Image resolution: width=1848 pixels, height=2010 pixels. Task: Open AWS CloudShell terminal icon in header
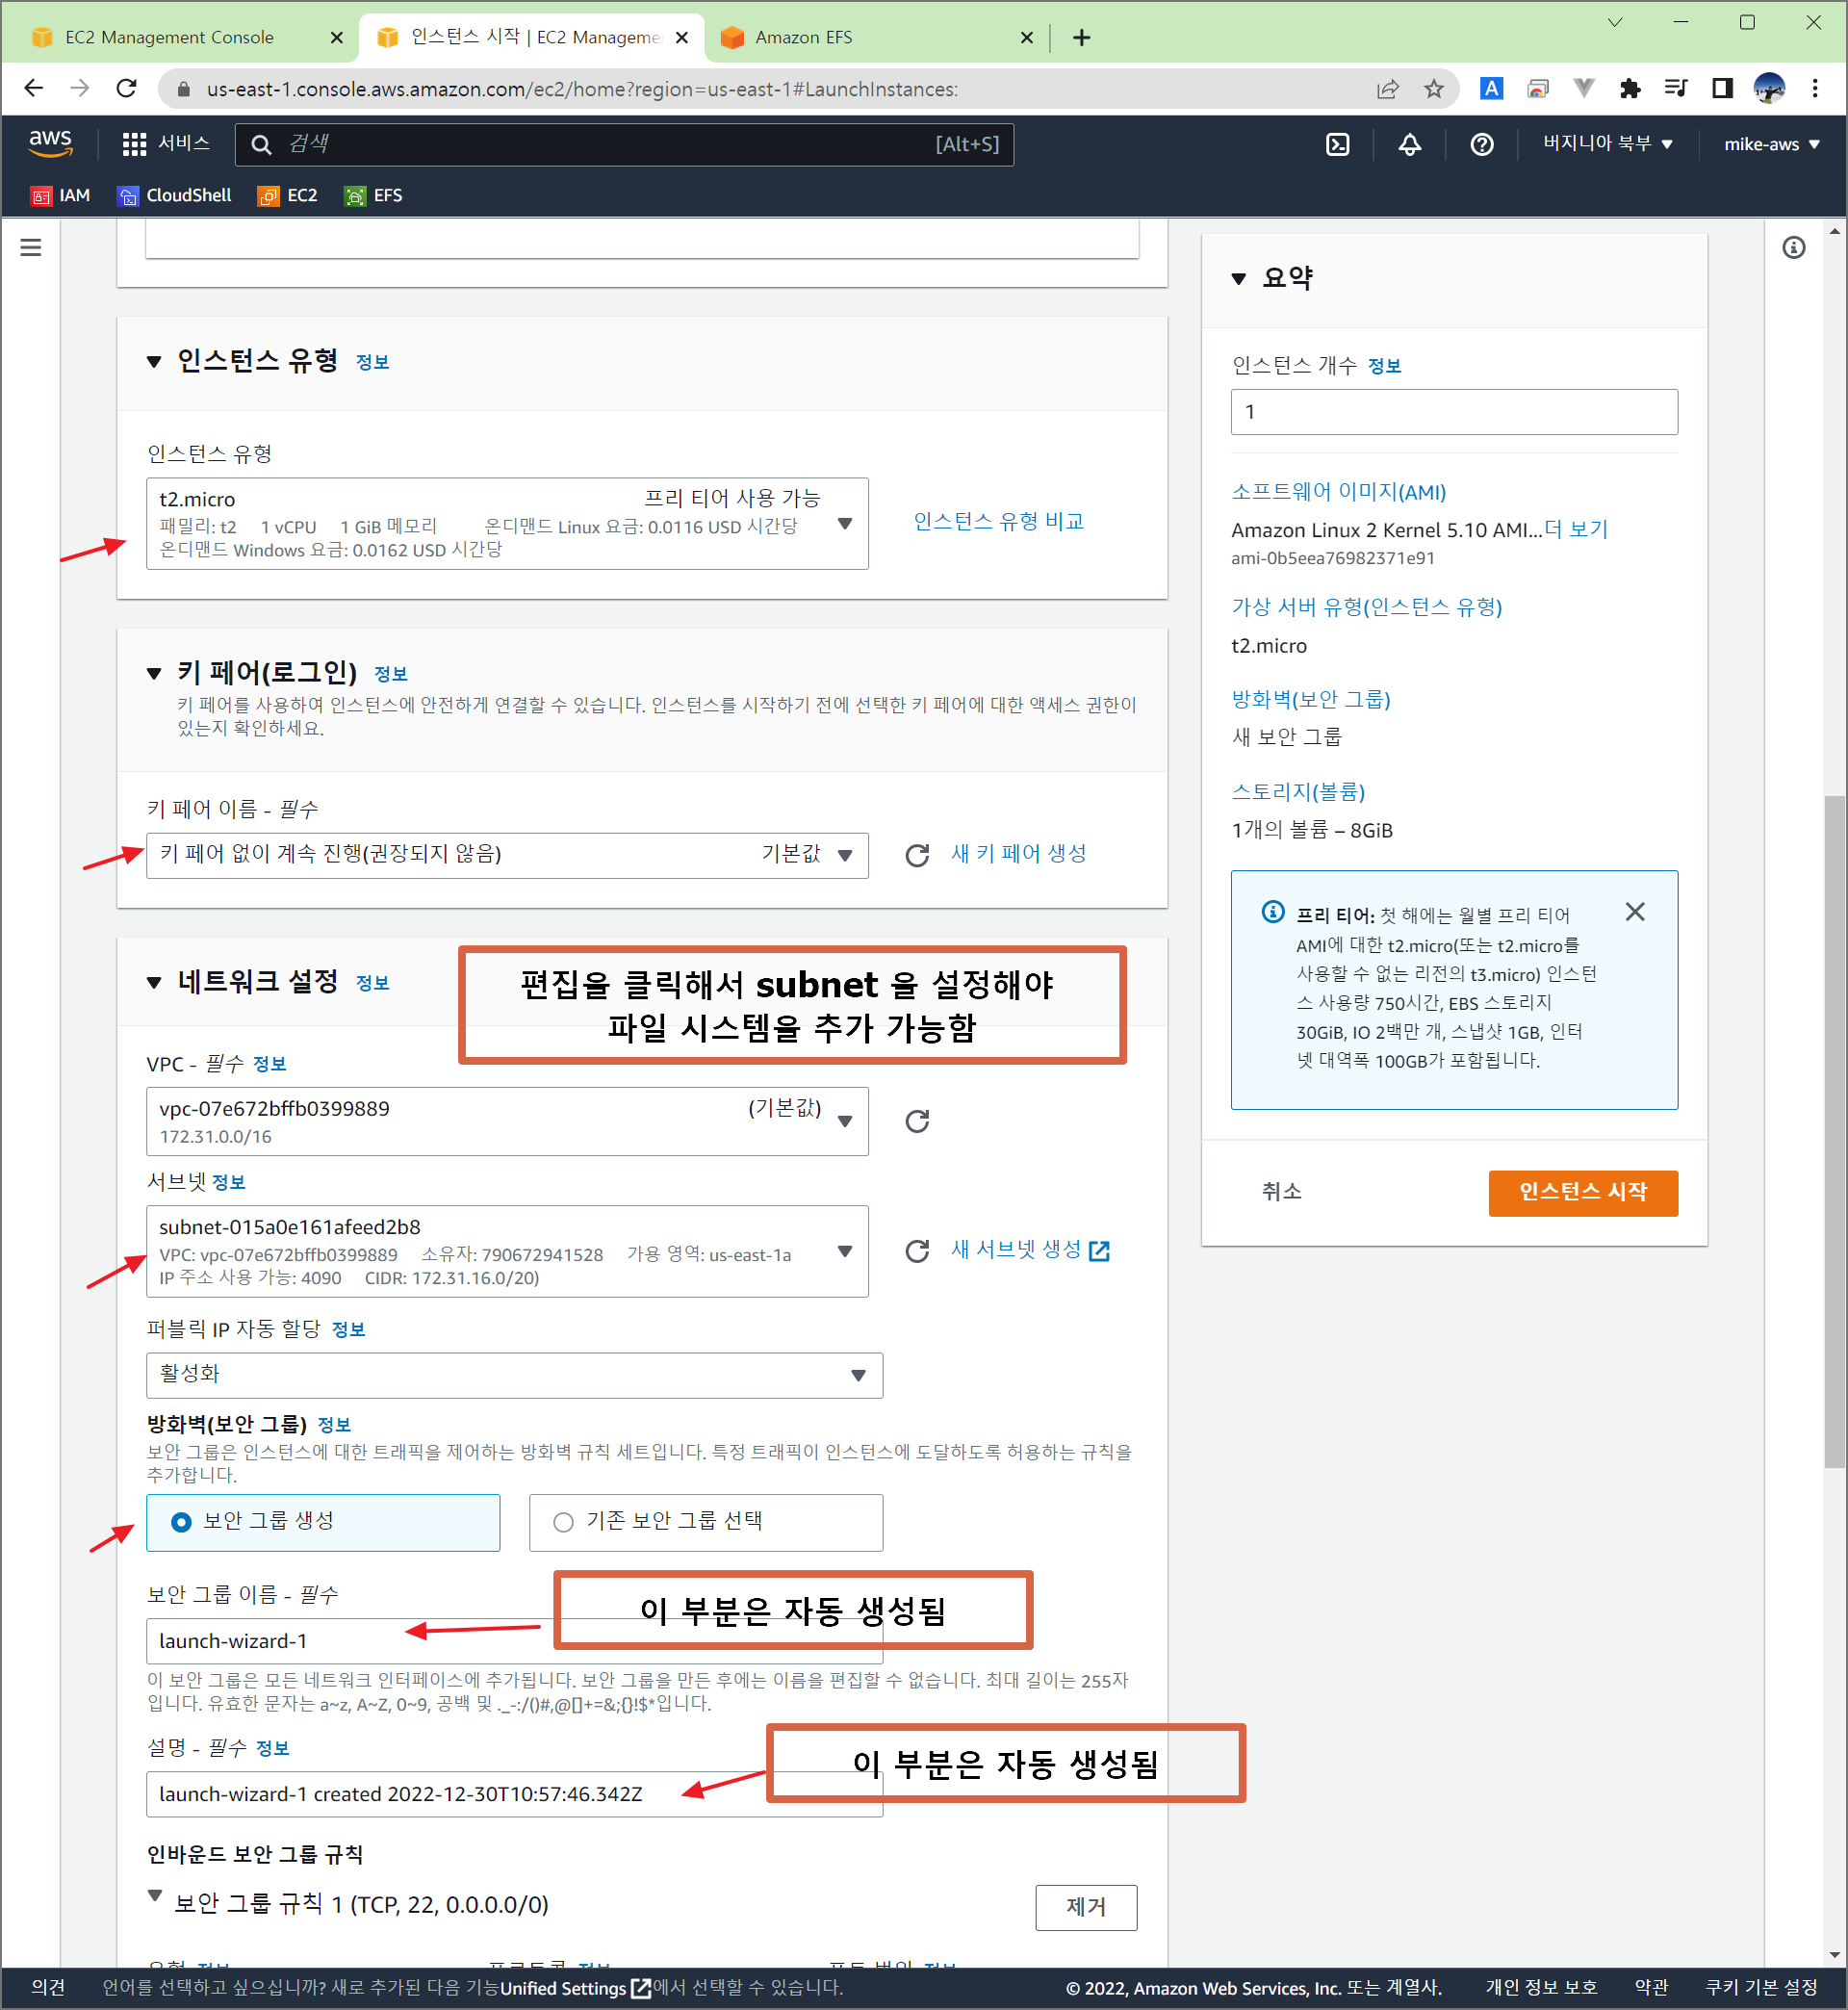click(x=1337, y=144)
